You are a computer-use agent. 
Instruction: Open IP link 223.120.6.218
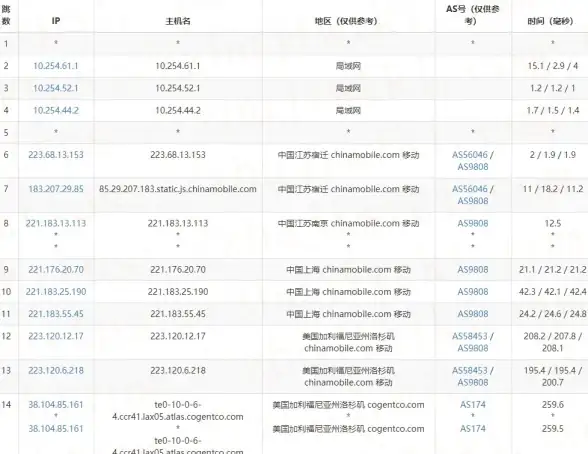(56, 370)
